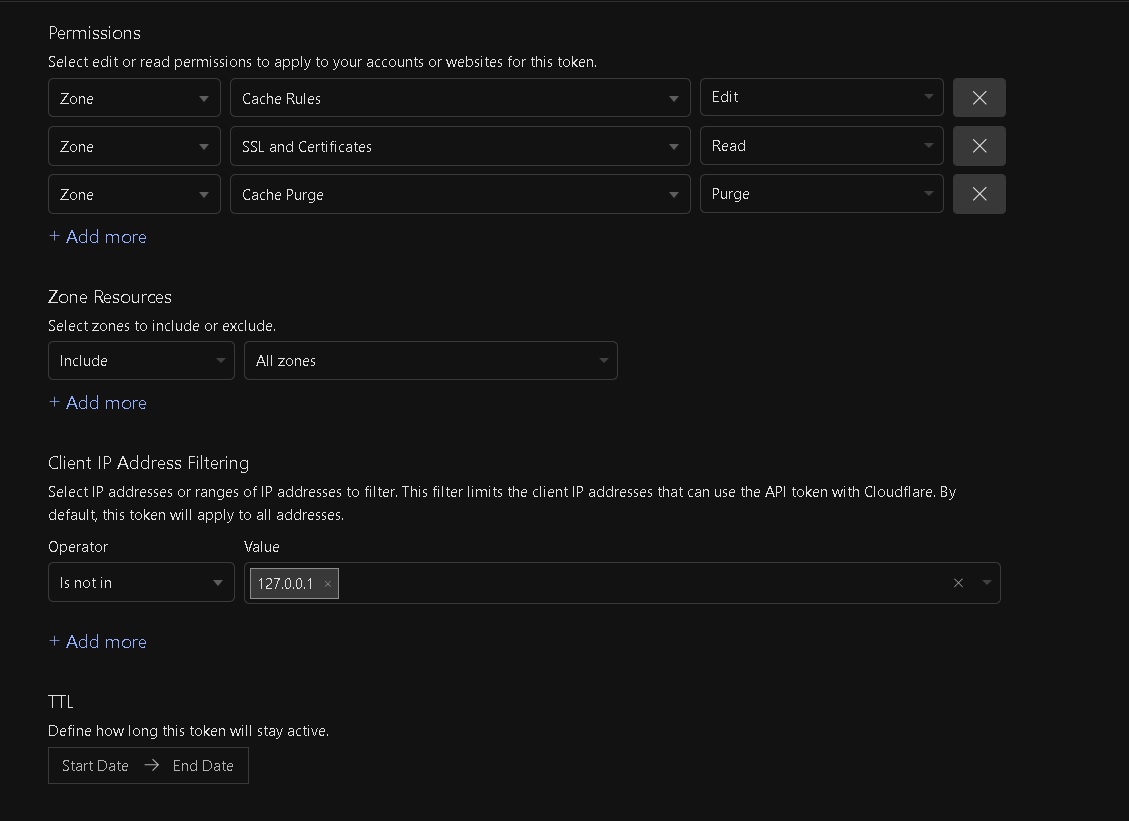
Task: Add more IP address filters
Action: click(x=98, y=642)
